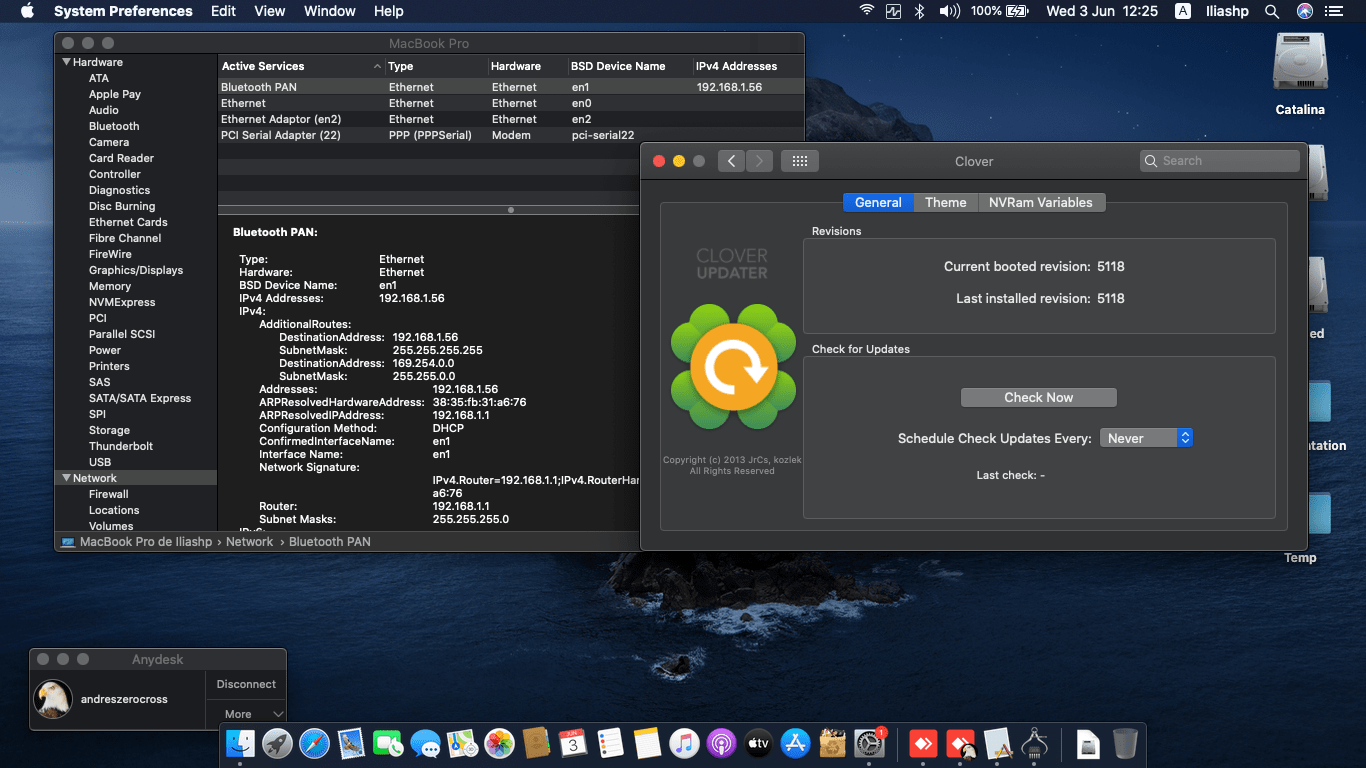Click Disconnect in the Anydesk window
This screenshot has width=1366, height=768.
pyautogui.click(x=246, y=684)
